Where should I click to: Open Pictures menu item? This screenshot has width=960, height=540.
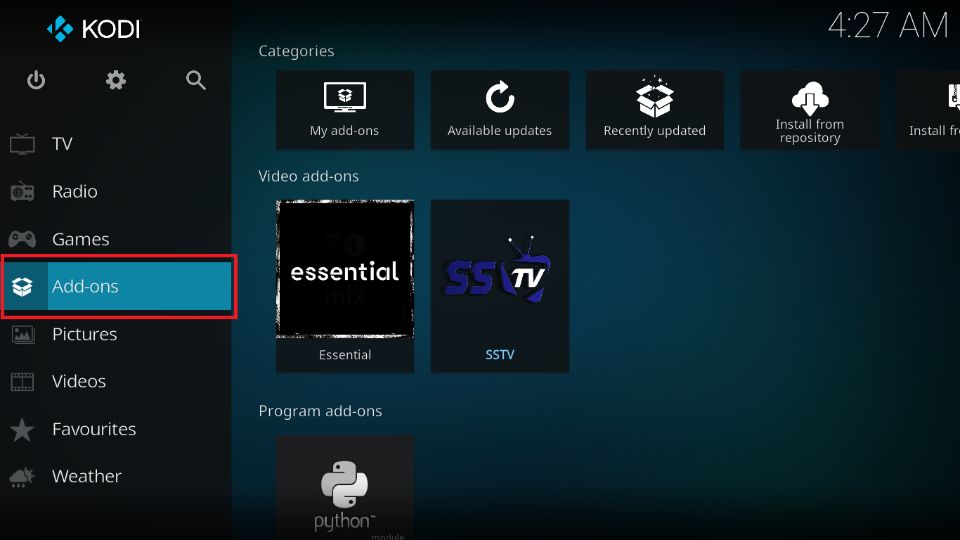click(x=116, y=334)
